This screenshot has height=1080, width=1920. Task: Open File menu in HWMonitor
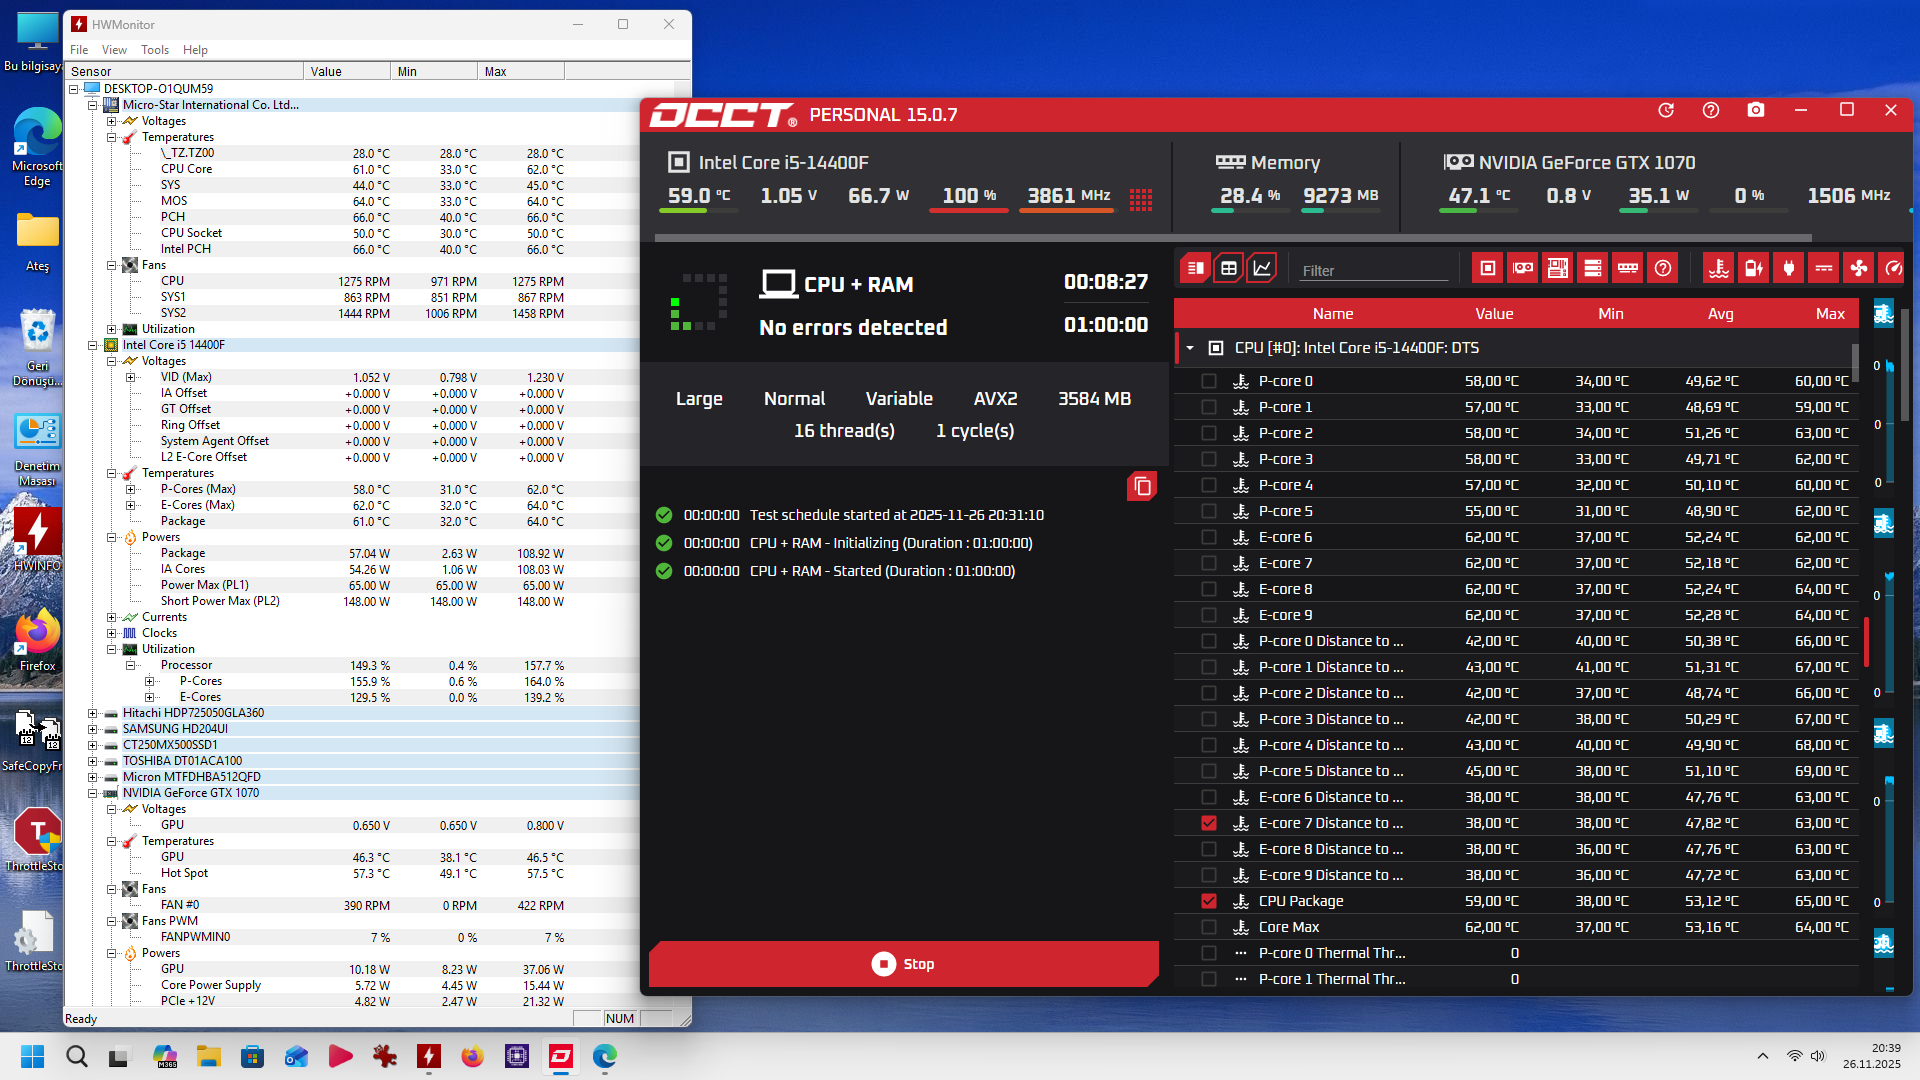tap(79, 50)
